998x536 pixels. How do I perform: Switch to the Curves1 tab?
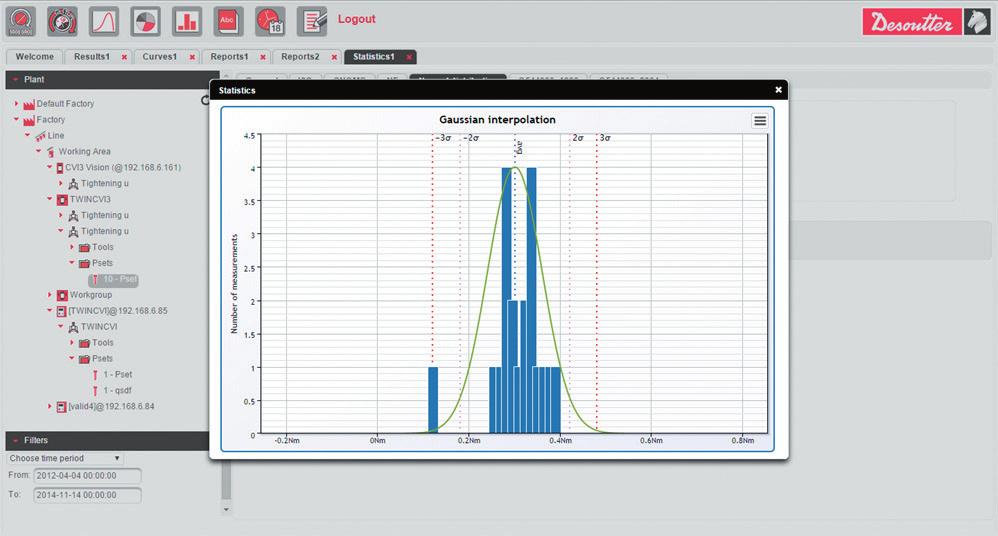160,57
